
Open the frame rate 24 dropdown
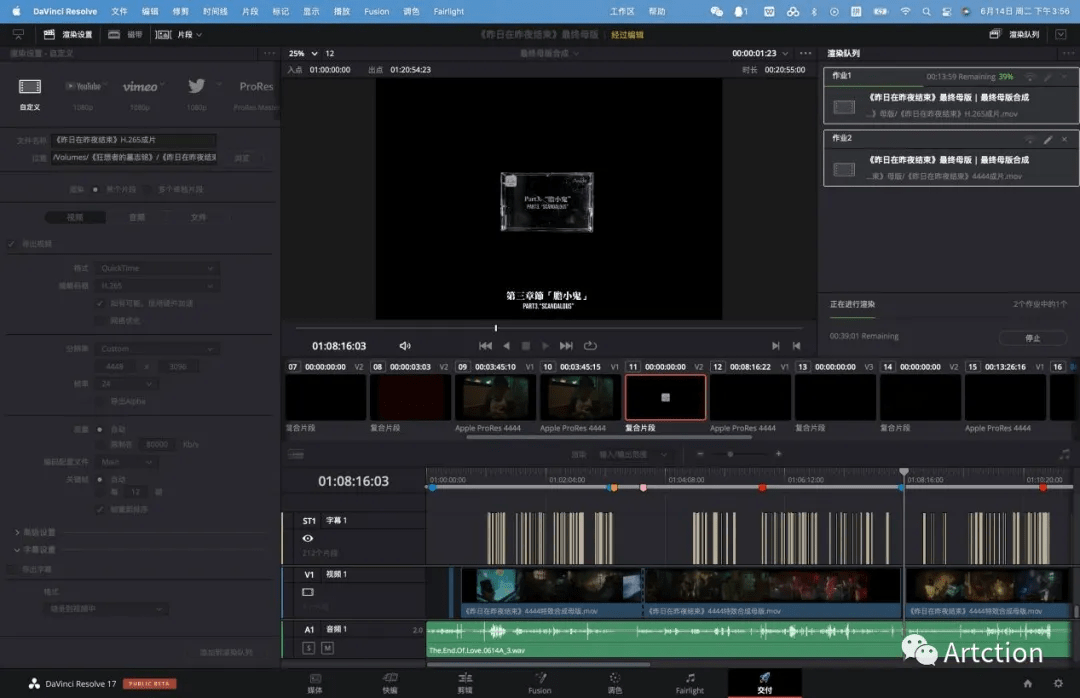pyautogui.click(x=125, y=384)
